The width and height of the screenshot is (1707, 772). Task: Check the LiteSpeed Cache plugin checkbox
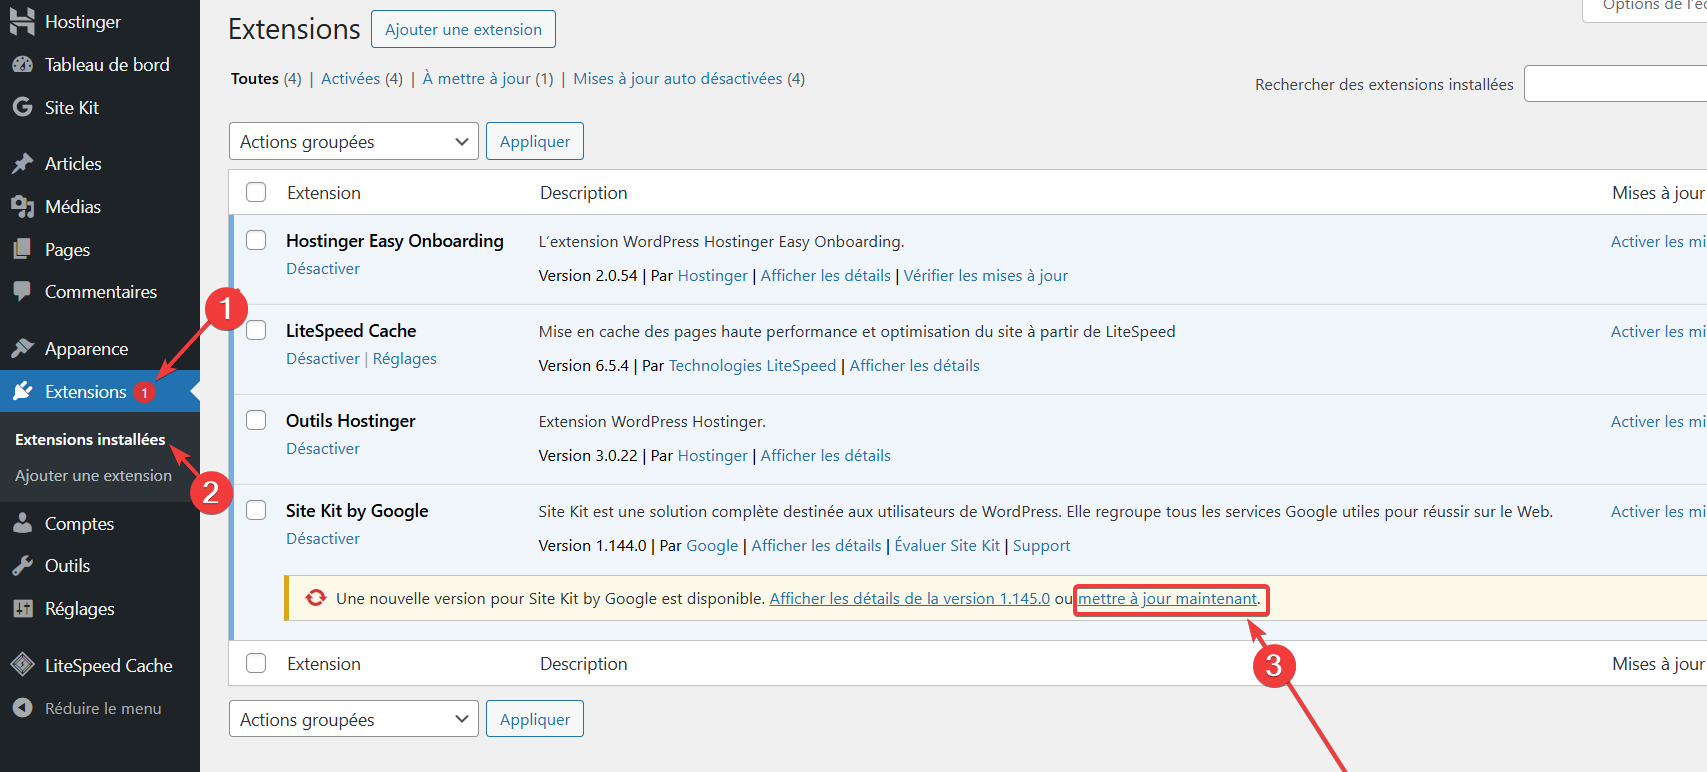[x=257, y=330]
